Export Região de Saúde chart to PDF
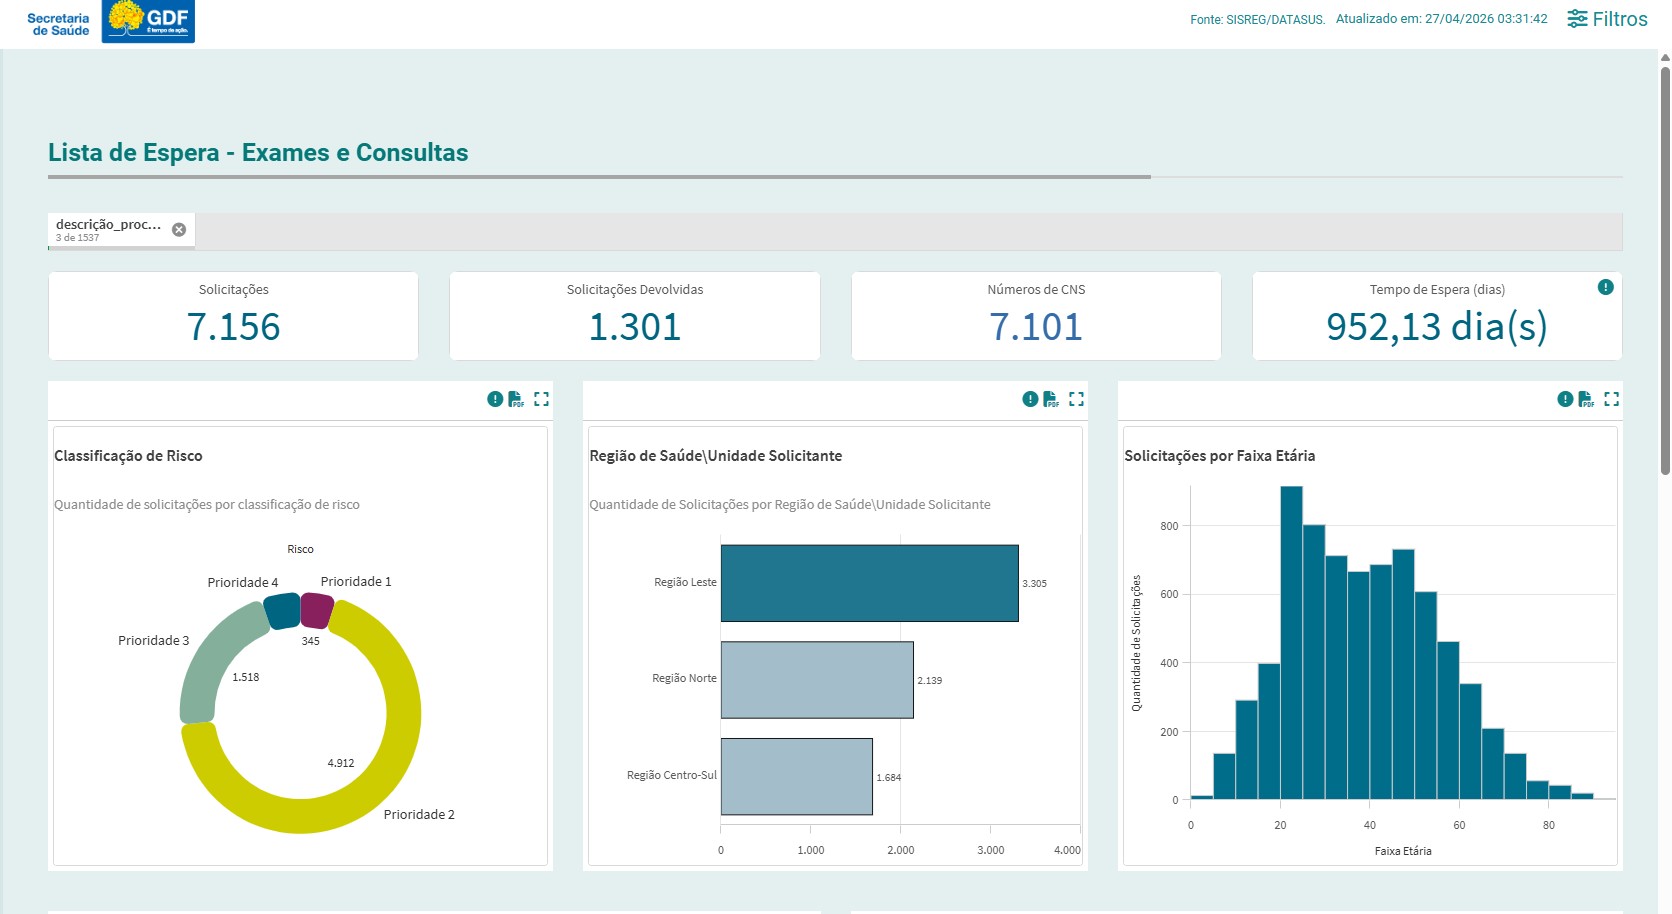The width and height of the screenshot is (1672, 914). pos(1051,399)
